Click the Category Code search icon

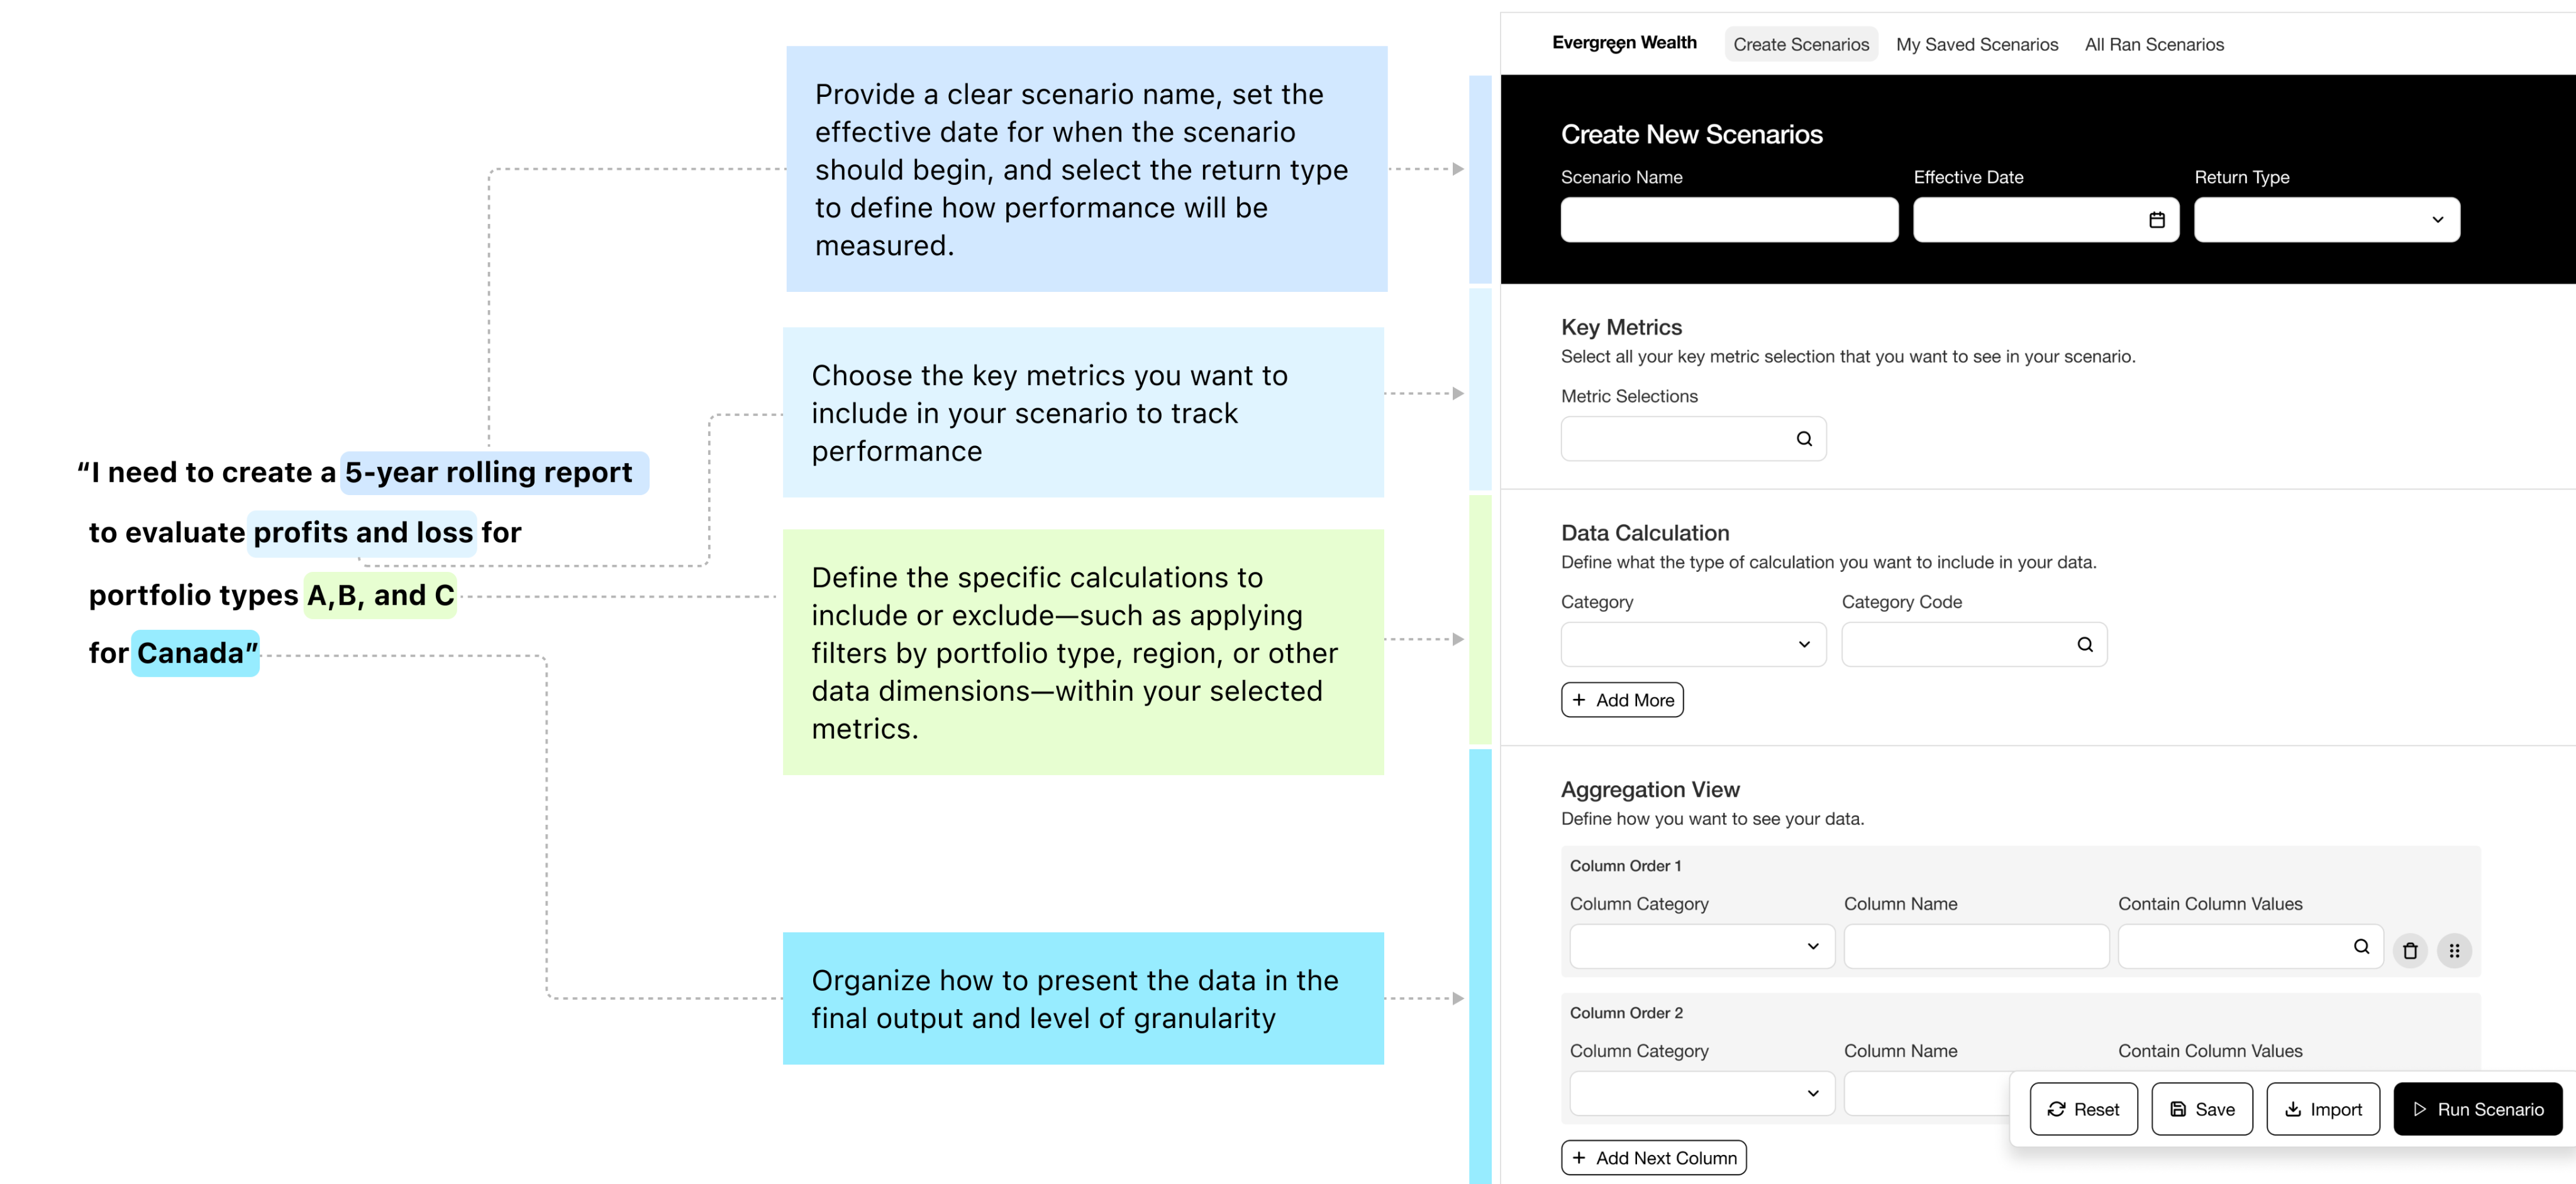[x=2084, y=645]
